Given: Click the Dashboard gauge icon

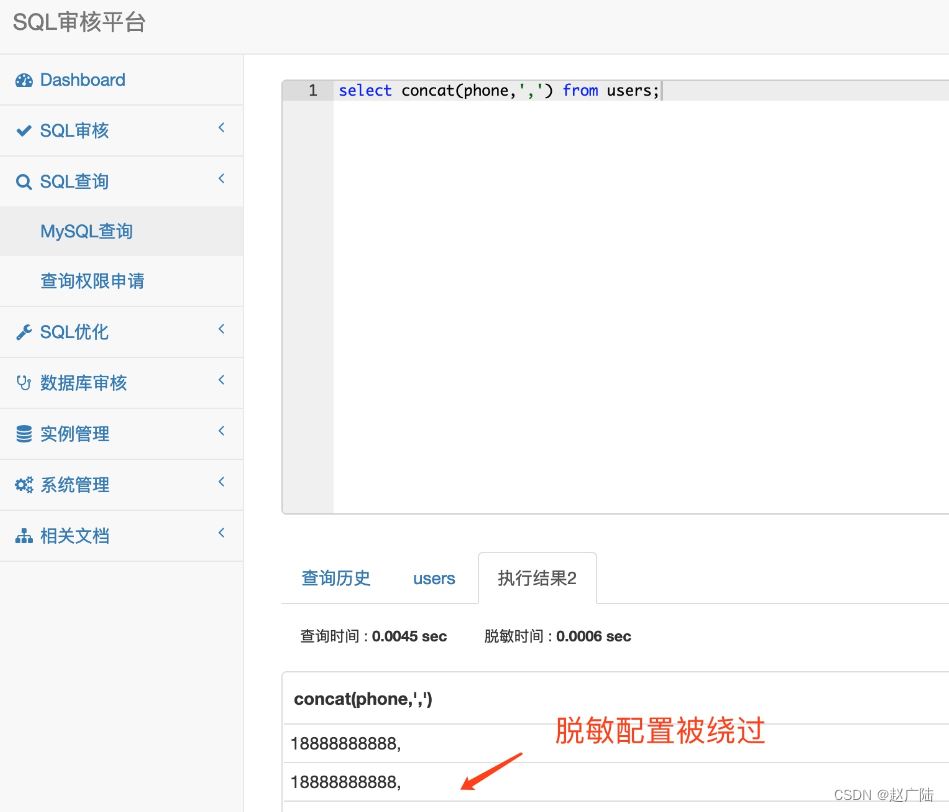Looking at the screenshot, I should coord(24,80).
